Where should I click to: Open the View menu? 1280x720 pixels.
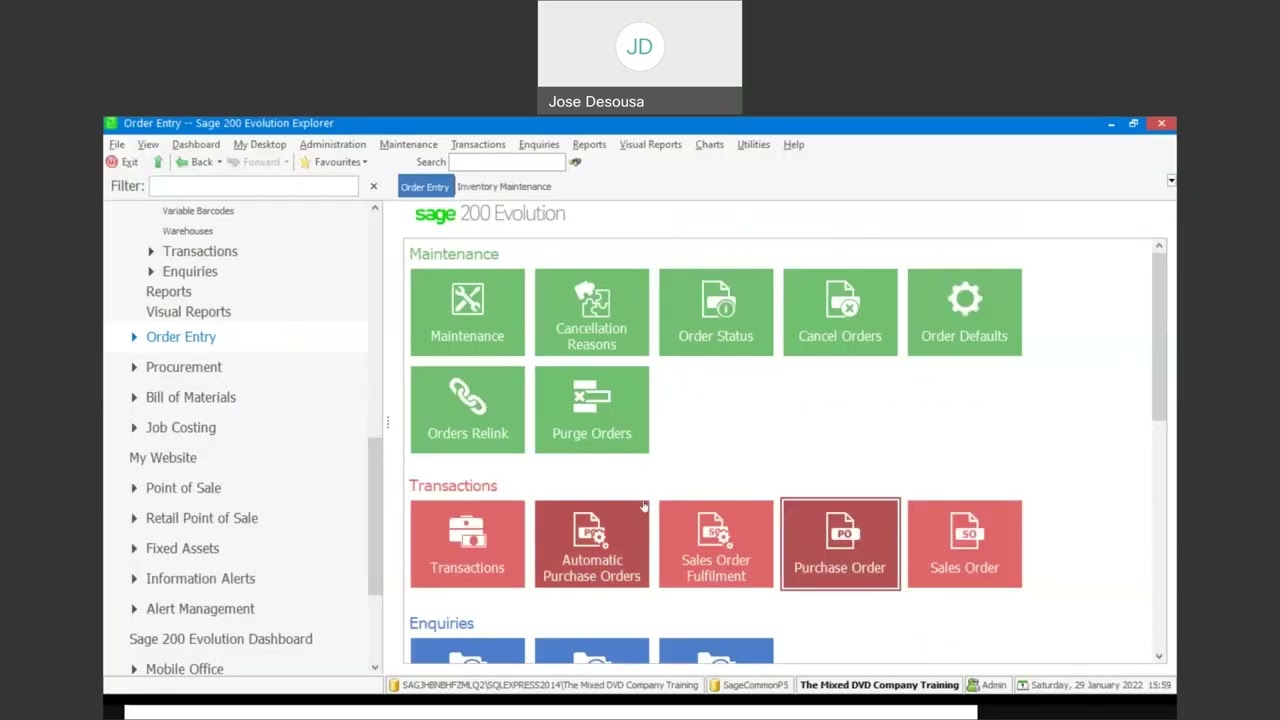point(148,144)
